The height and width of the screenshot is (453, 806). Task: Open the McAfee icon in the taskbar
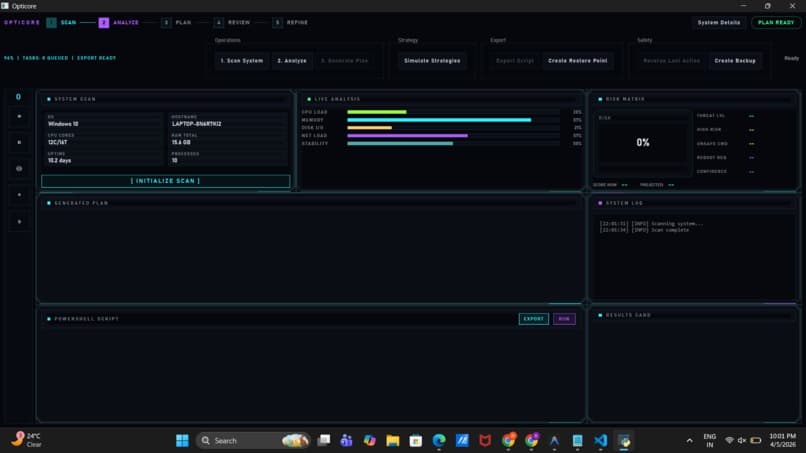(485, 441)
